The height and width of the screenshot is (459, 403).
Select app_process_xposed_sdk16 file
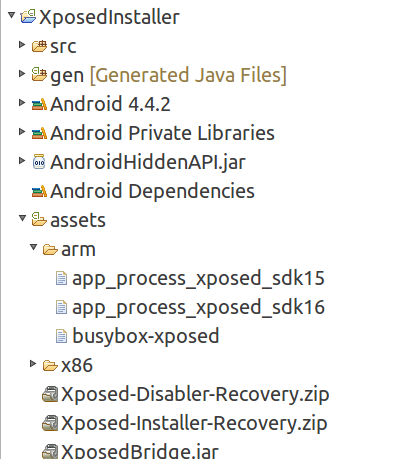click(x=198, y=308)
